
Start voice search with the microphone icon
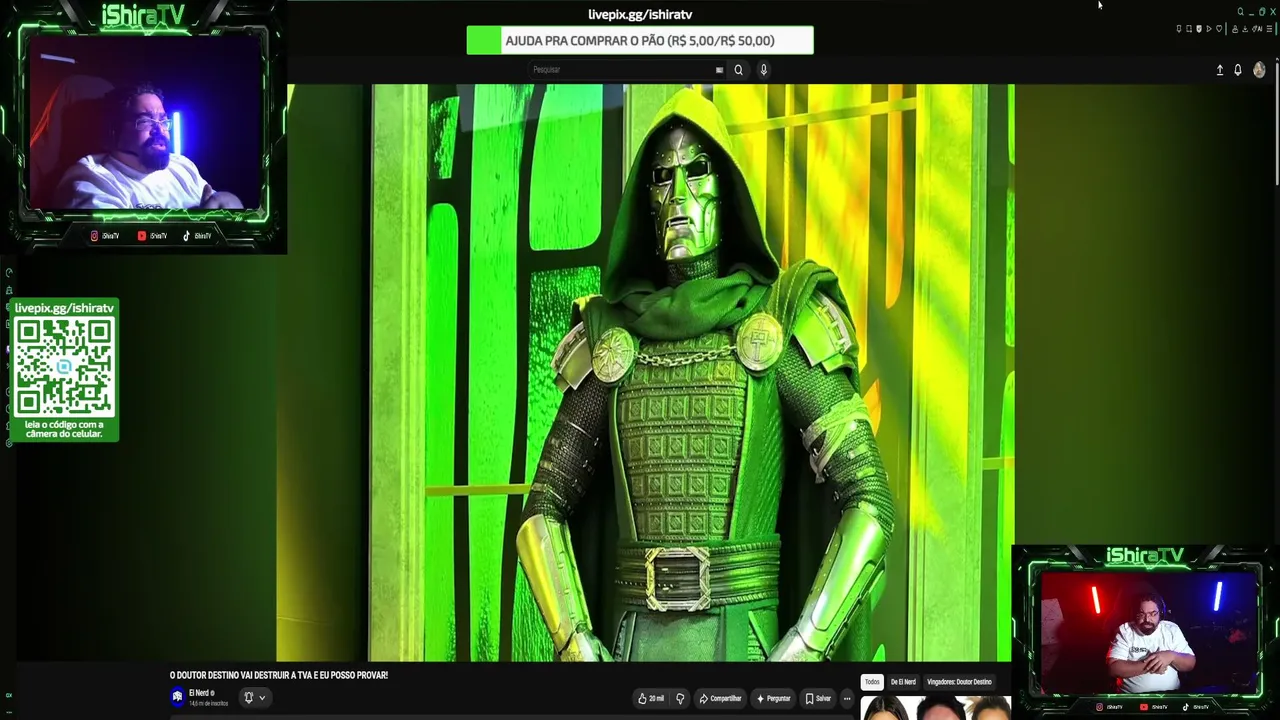point(763,70)
